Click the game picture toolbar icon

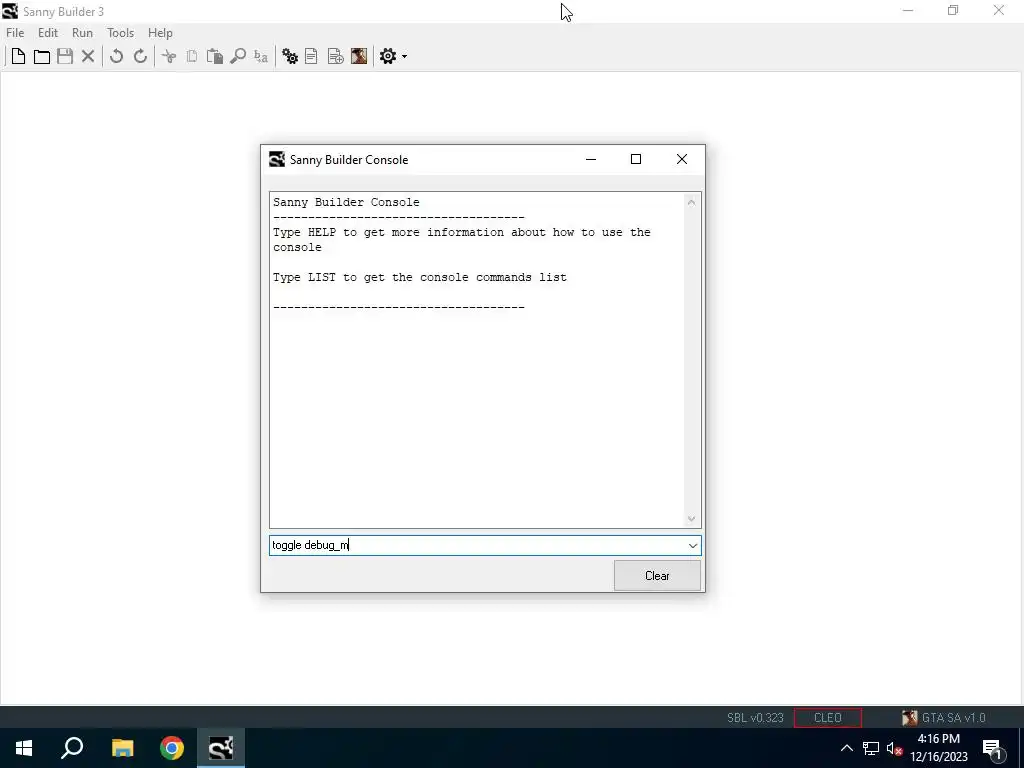[359, 56]
